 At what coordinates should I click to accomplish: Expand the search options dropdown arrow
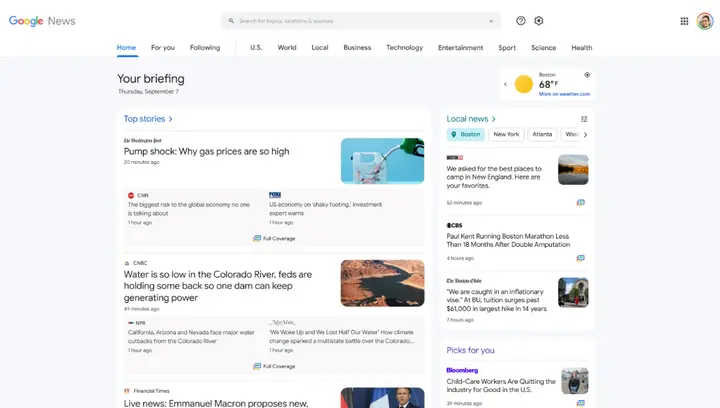click(x=491, y=21)
